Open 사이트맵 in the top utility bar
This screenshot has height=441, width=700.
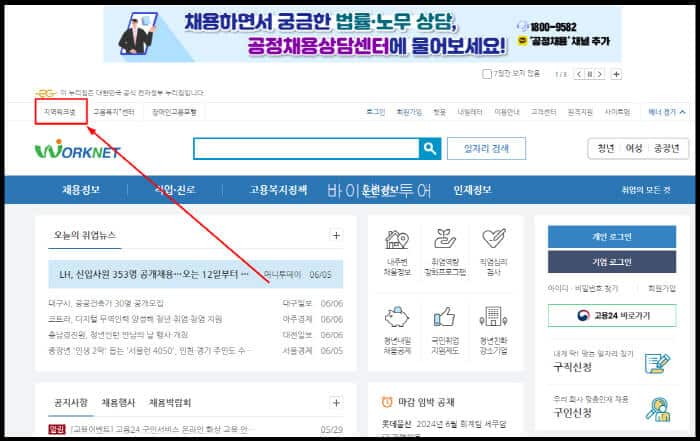point(617,112)
